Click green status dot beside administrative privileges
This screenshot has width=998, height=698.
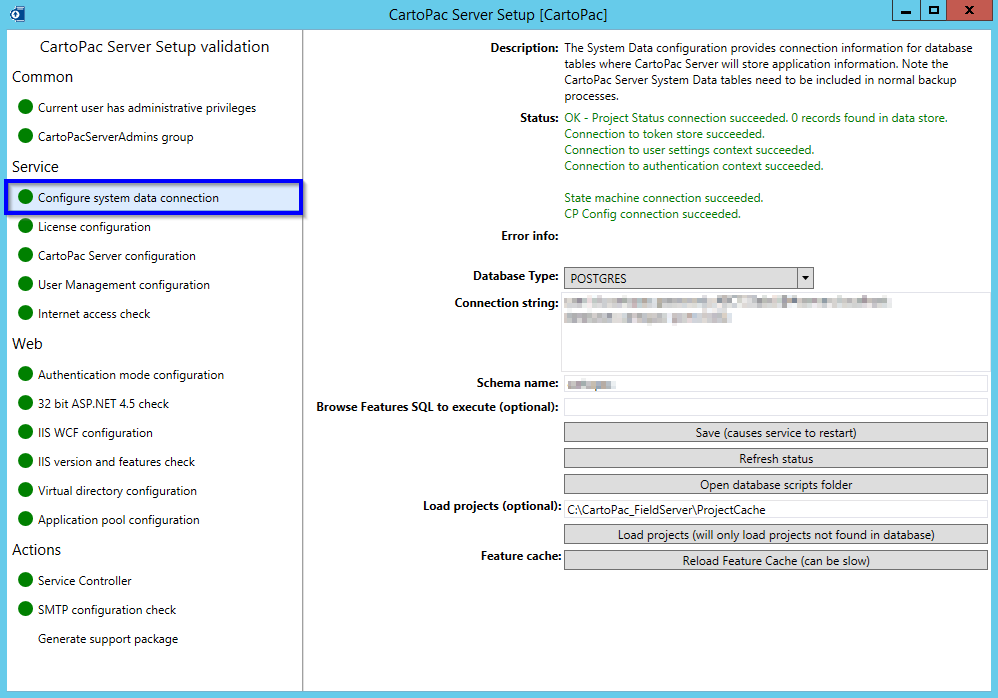point(25,107)
